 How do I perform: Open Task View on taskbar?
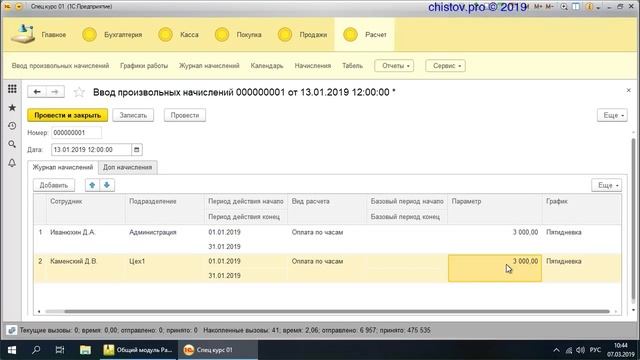[x=60, y=350]
